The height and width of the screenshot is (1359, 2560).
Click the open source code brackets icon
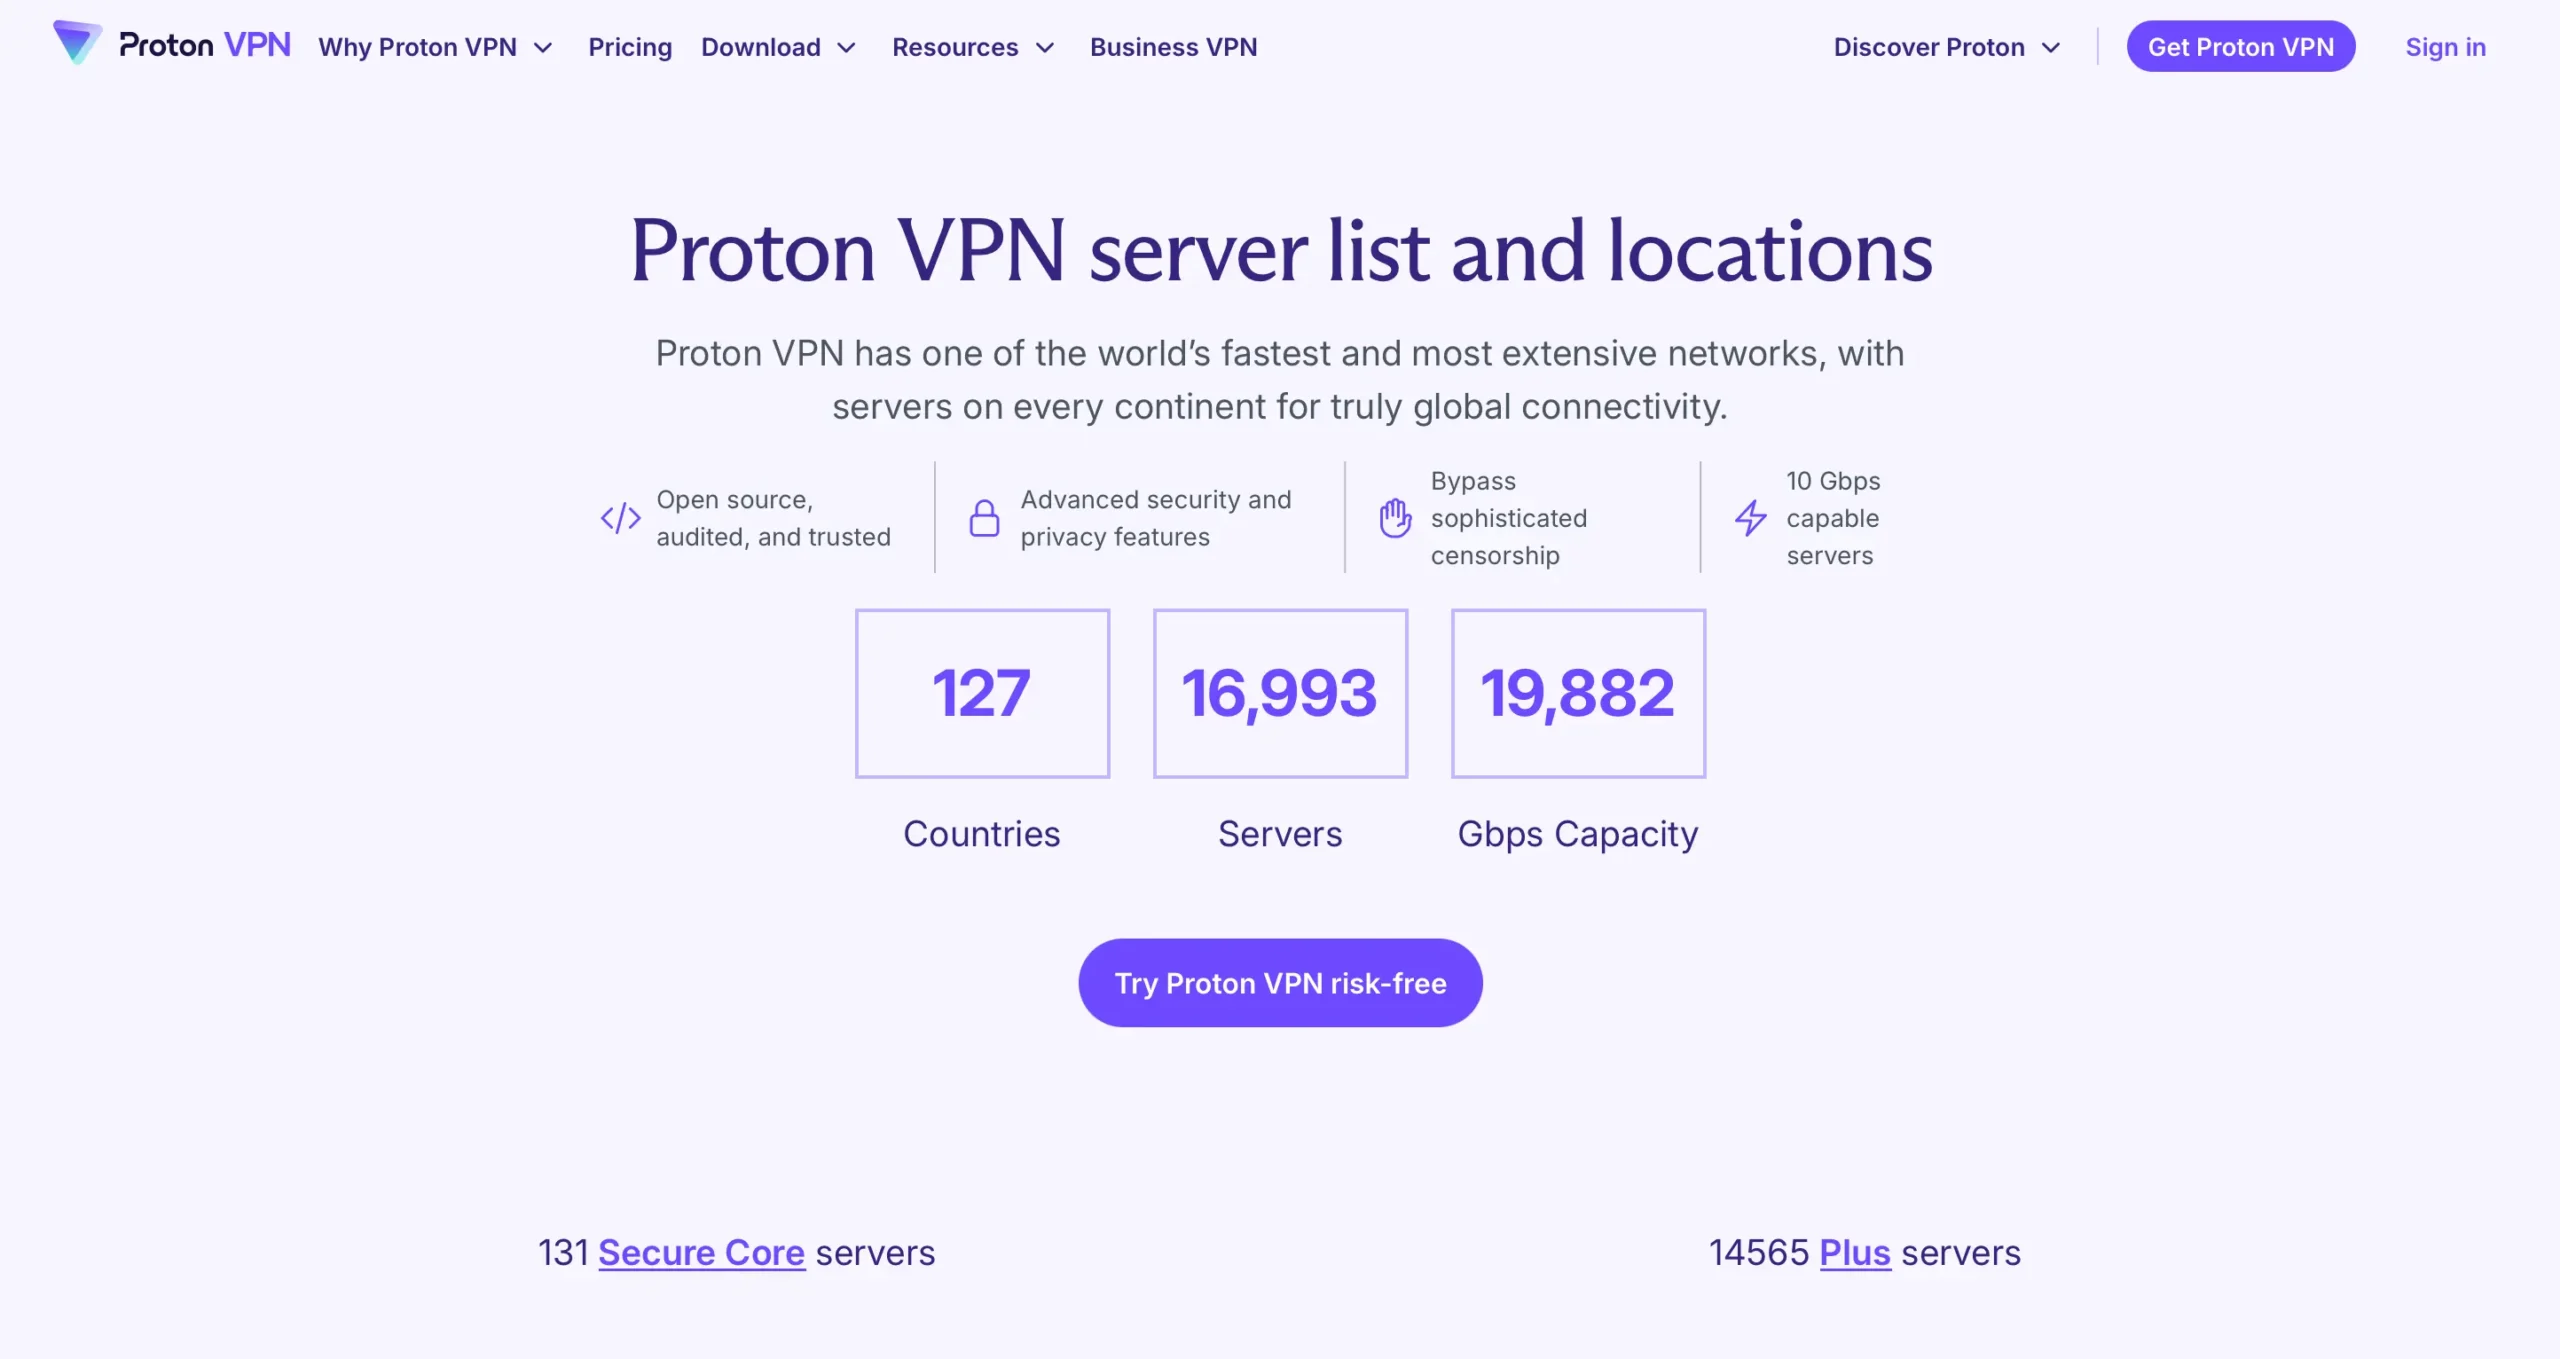[x=620, y=517]
